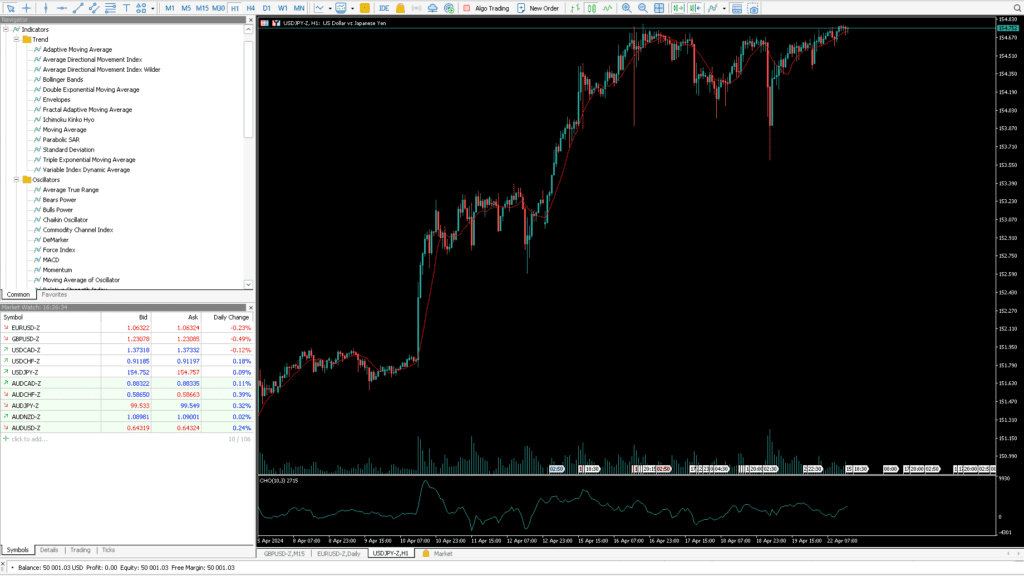The width and height of the screenshot is (1024, 576).
Task: Select the horizontal line drawing tool
Action: coord(61,8)
